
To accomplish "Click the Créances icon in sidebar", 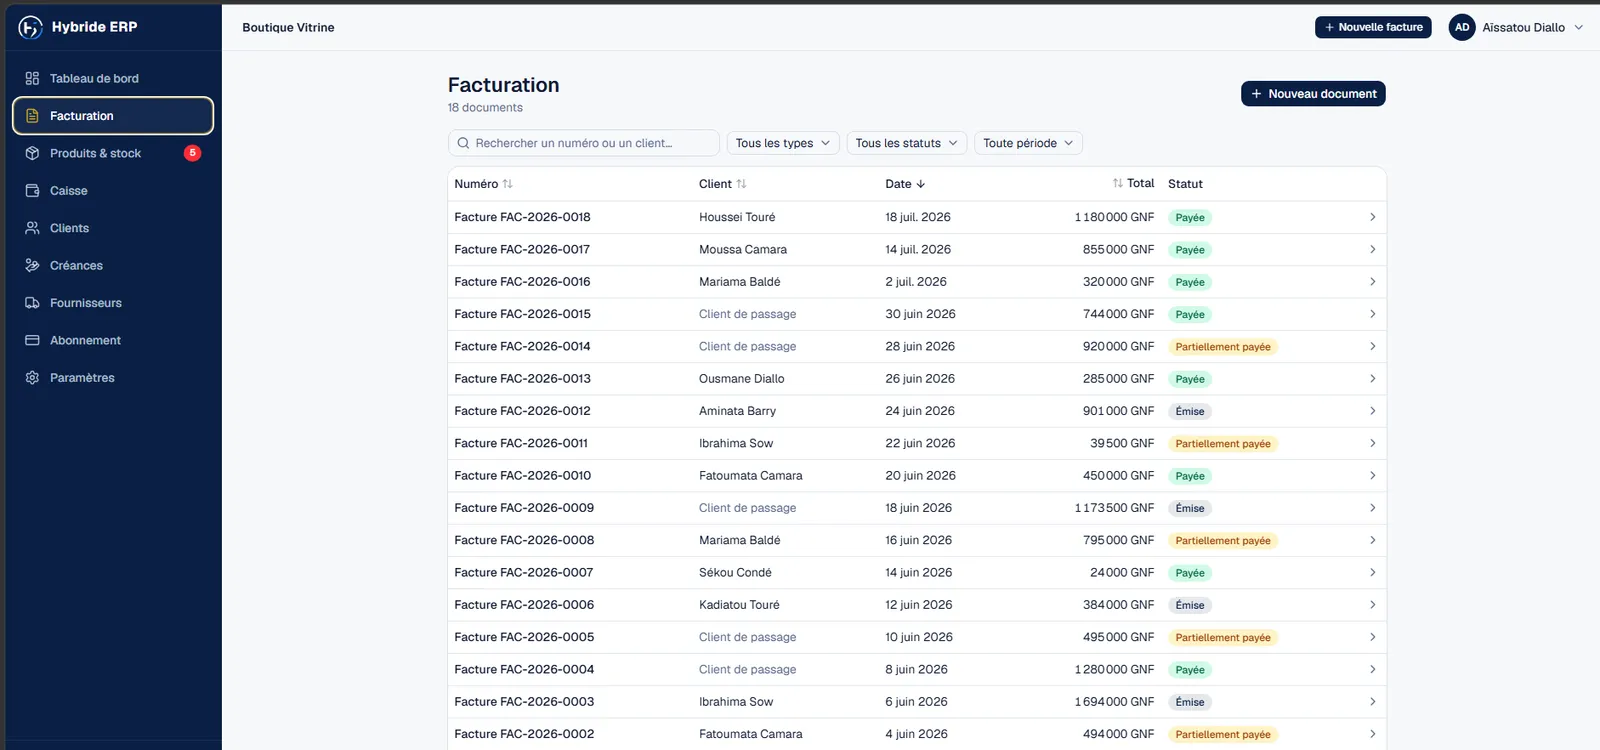I will (32, 265).
